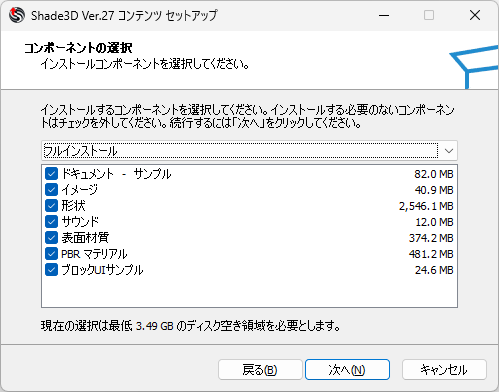Select the ブロックUIサンプル row label
The image size is (499, 392).
point(102,270)
